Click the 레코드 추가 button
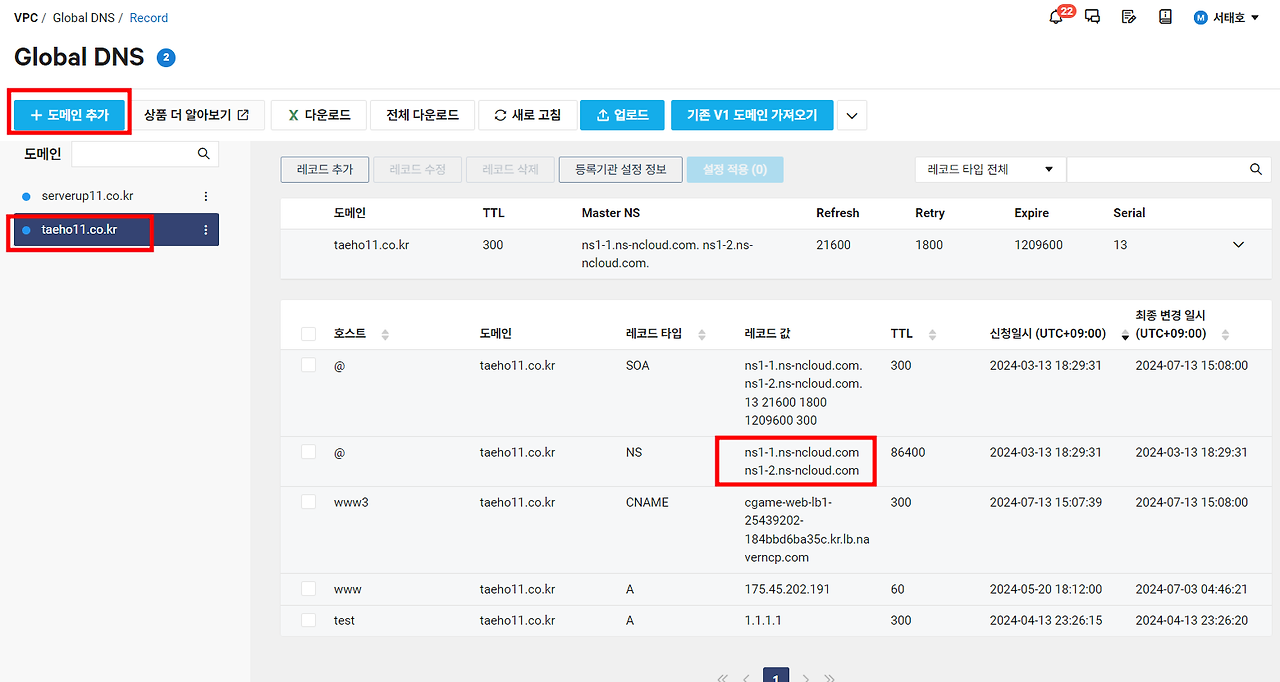This screenshot has width=1280, height=682. [x=325, y=169]
